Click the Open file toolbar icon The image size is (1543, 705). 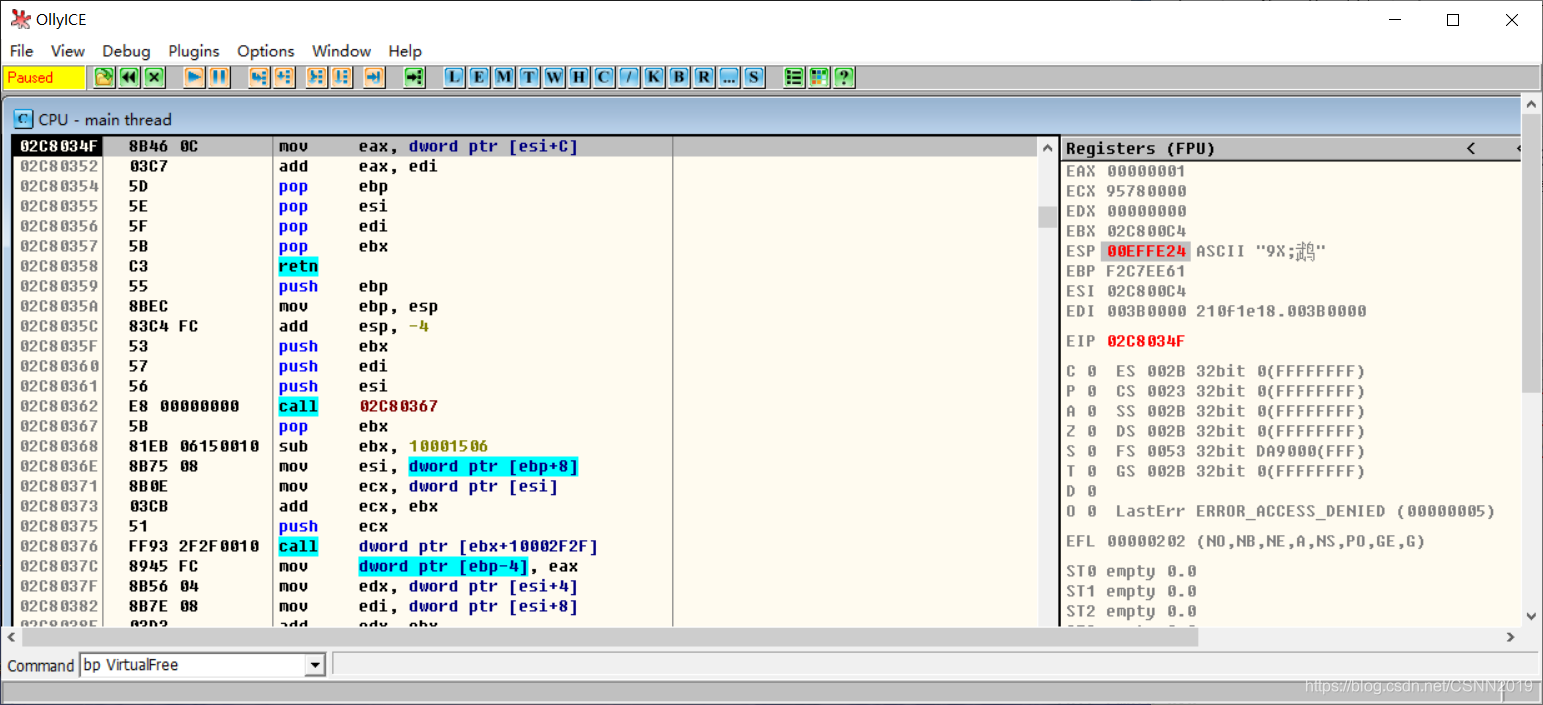click(104, 77)
